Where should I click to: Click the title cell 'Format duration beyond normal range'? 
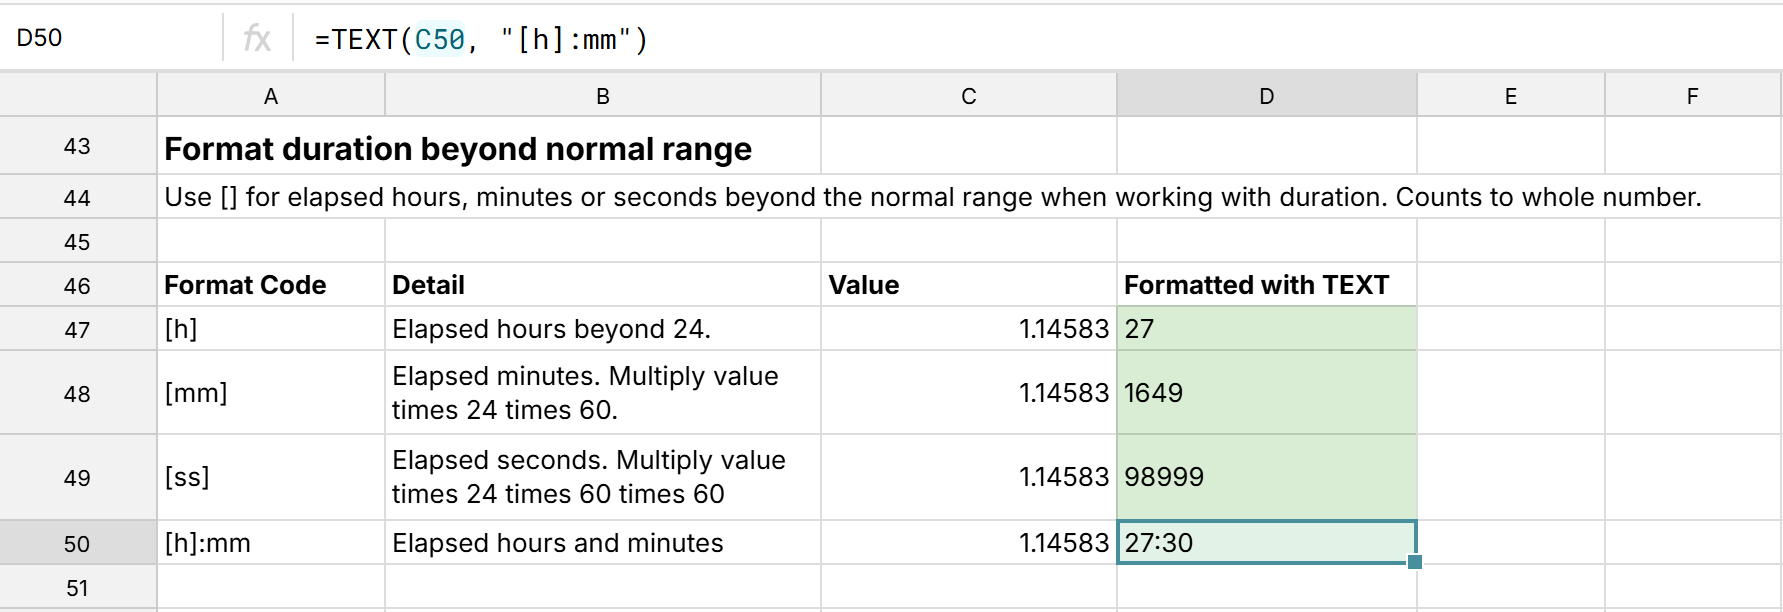[x=458, y=148]
